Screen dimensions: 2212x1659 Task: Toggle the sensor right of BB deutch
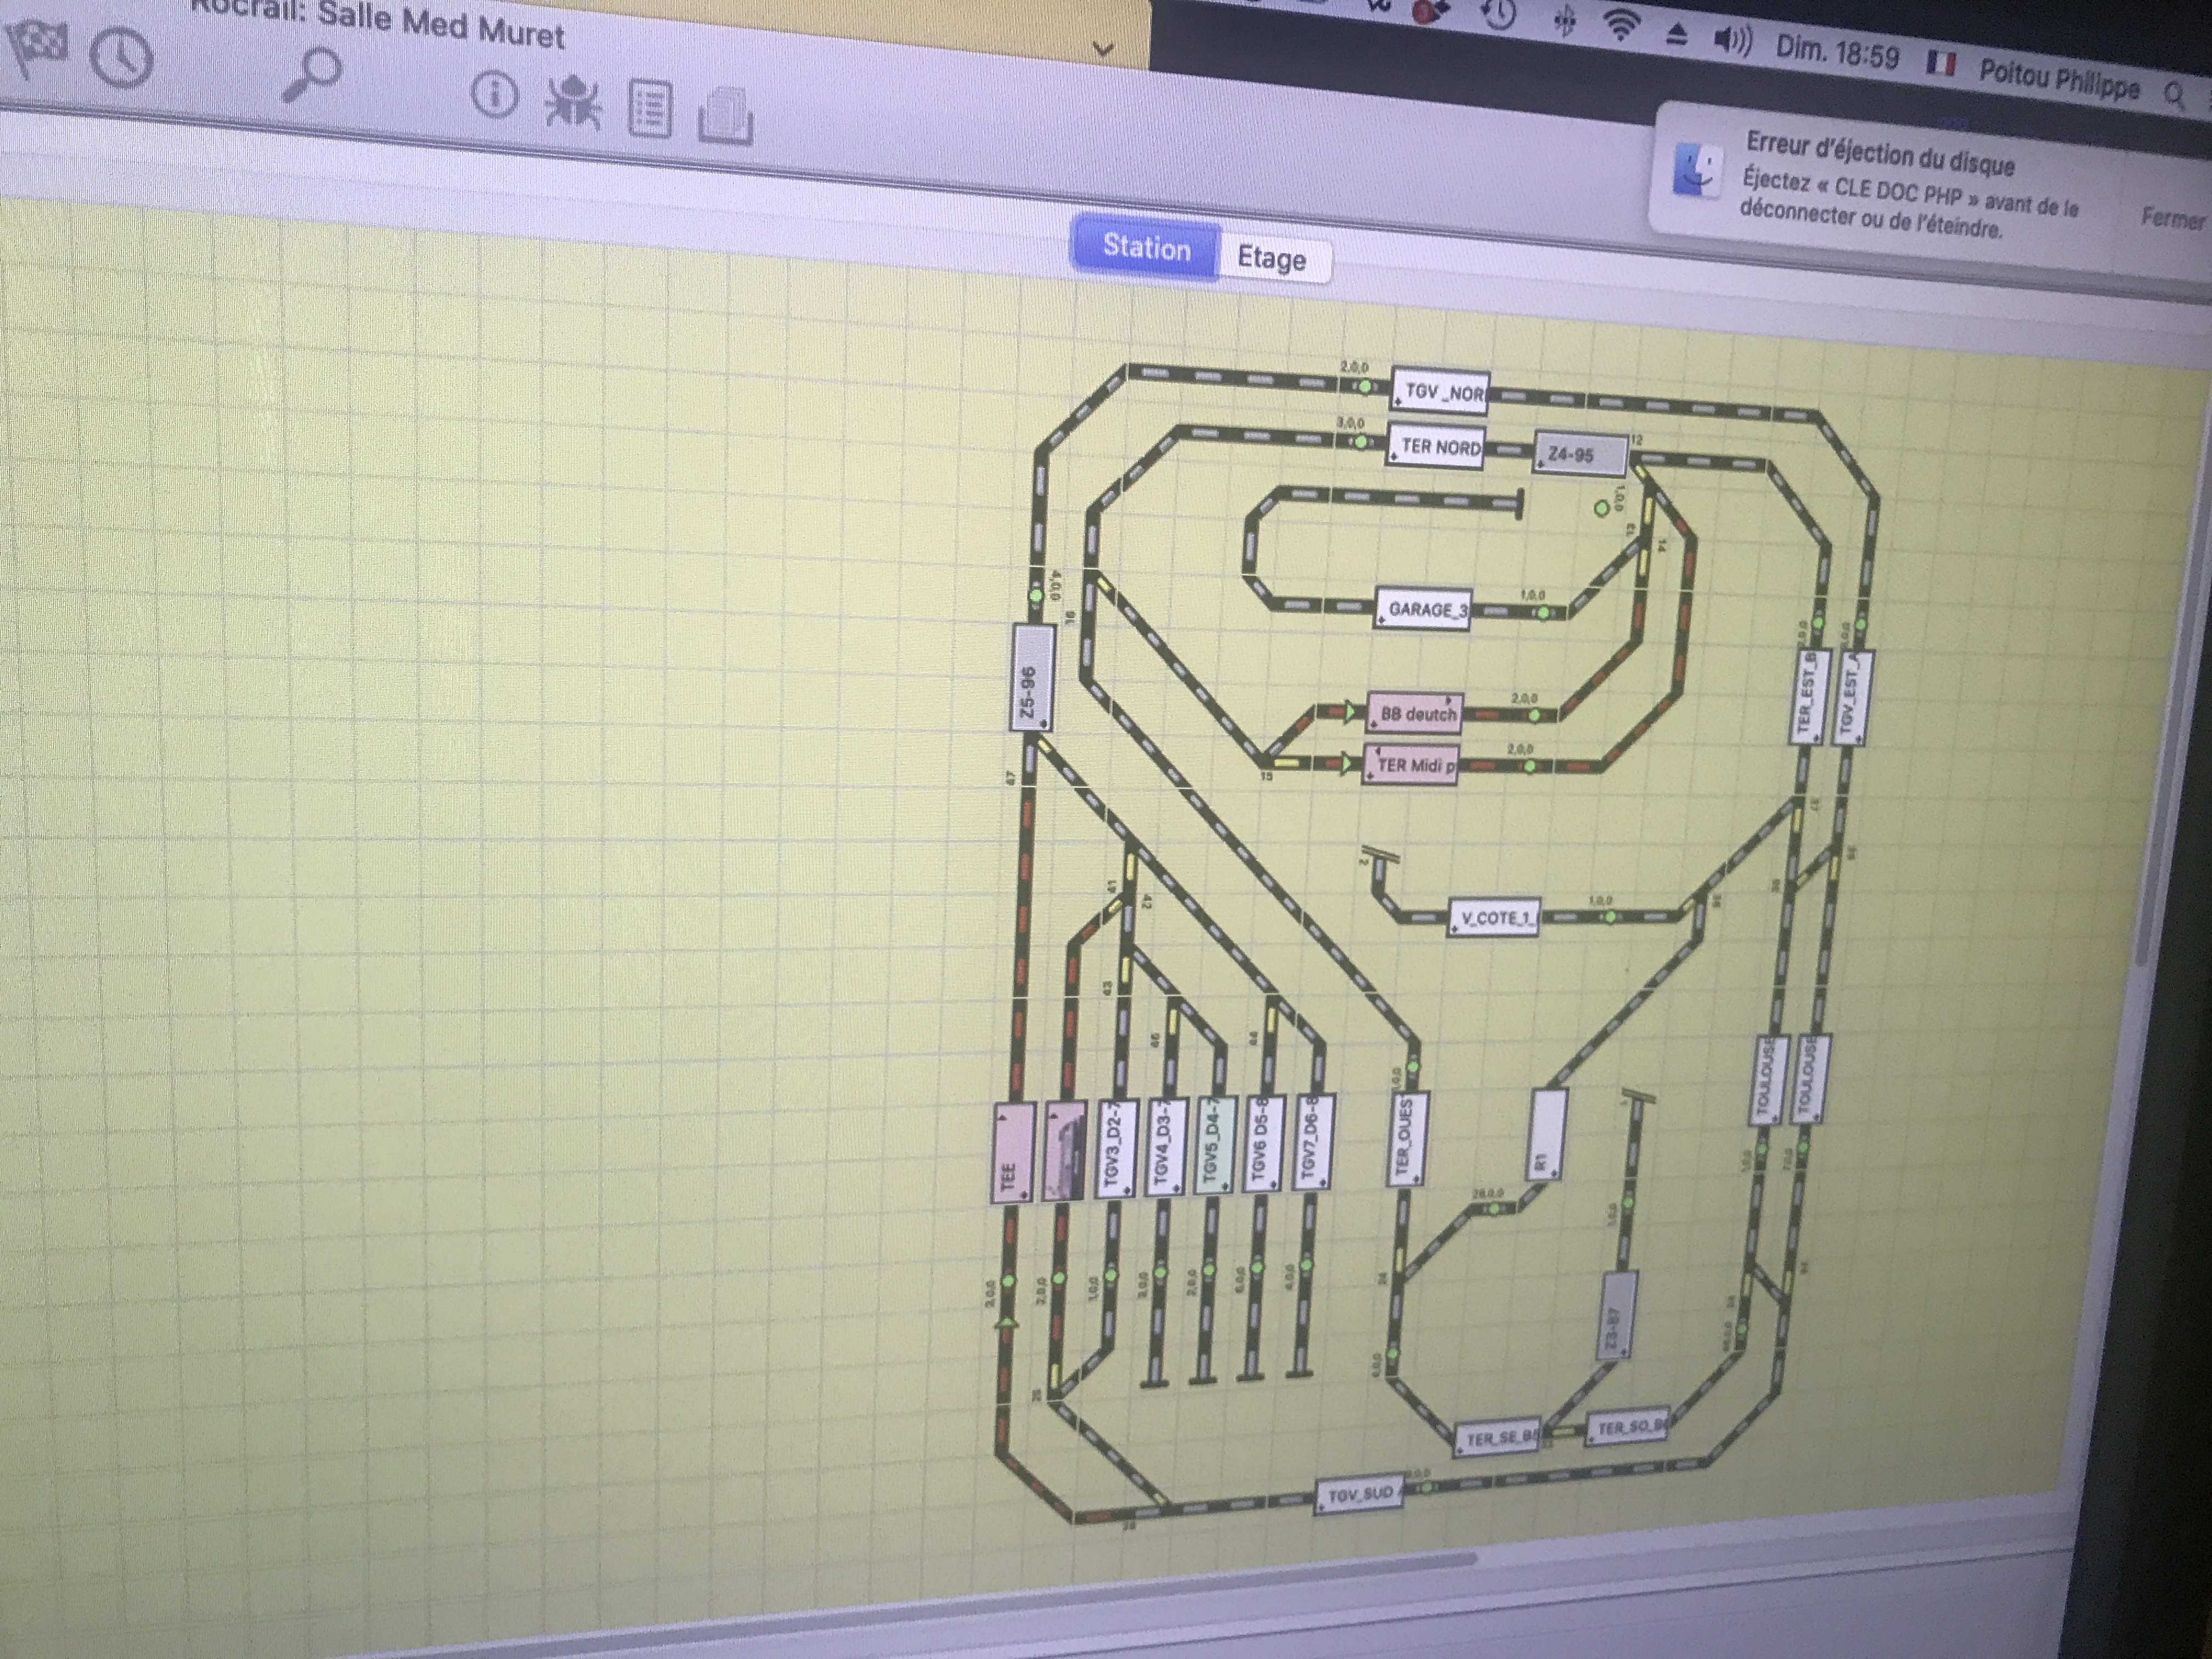click(x=1535, y=714)
